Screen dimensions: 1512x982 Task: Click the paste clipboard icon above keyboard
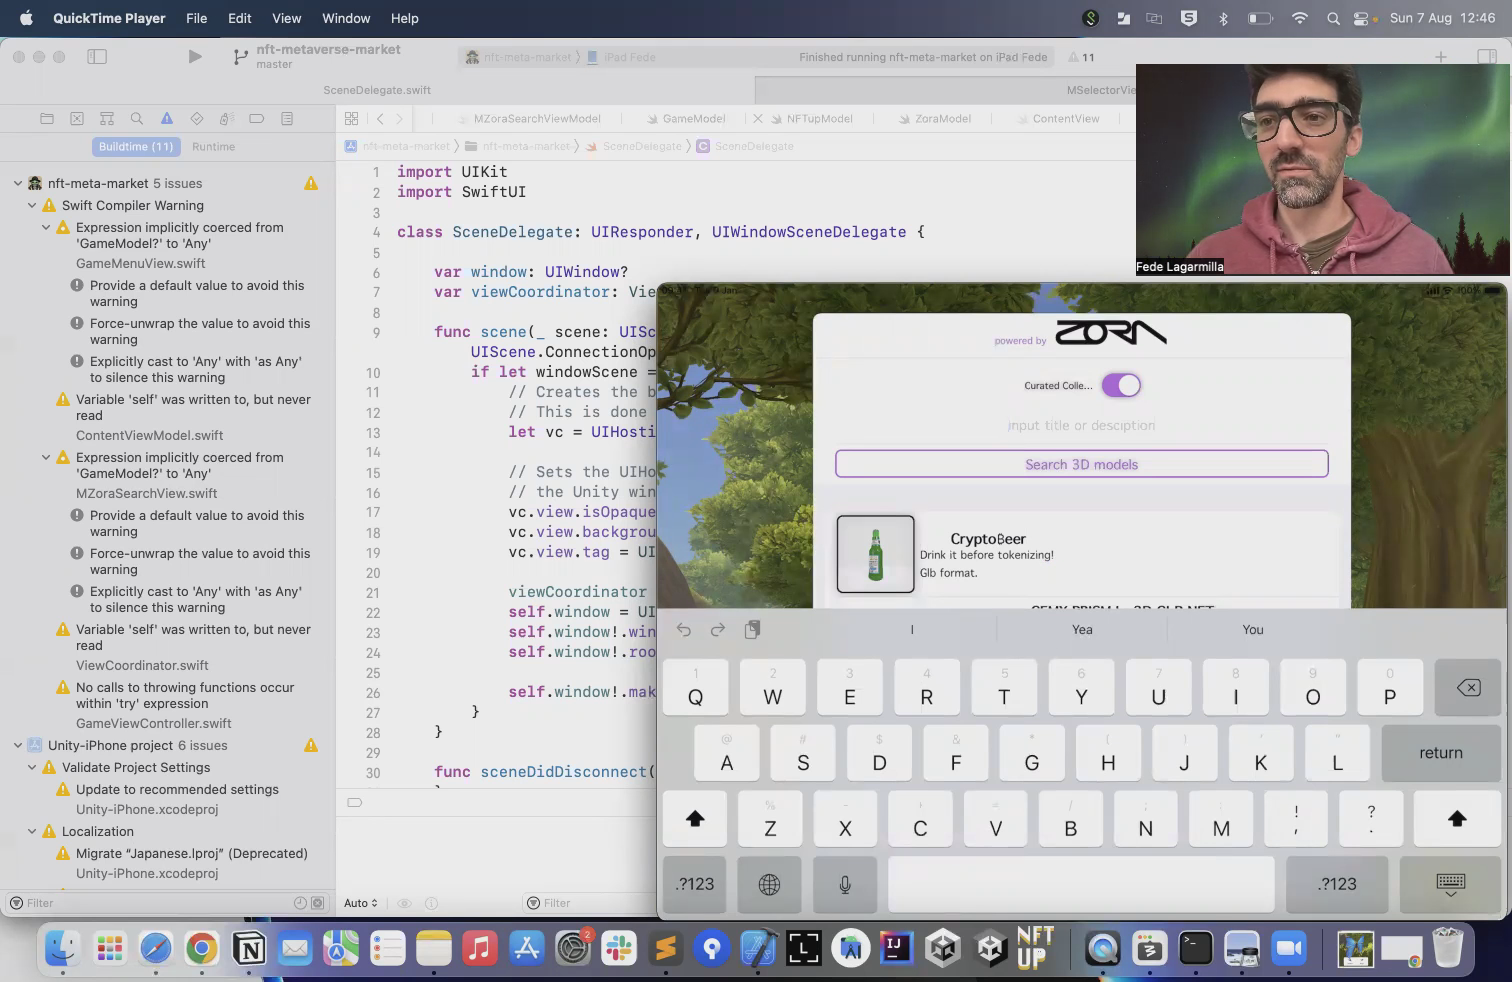pyautogui.click(x=752, y=629)
